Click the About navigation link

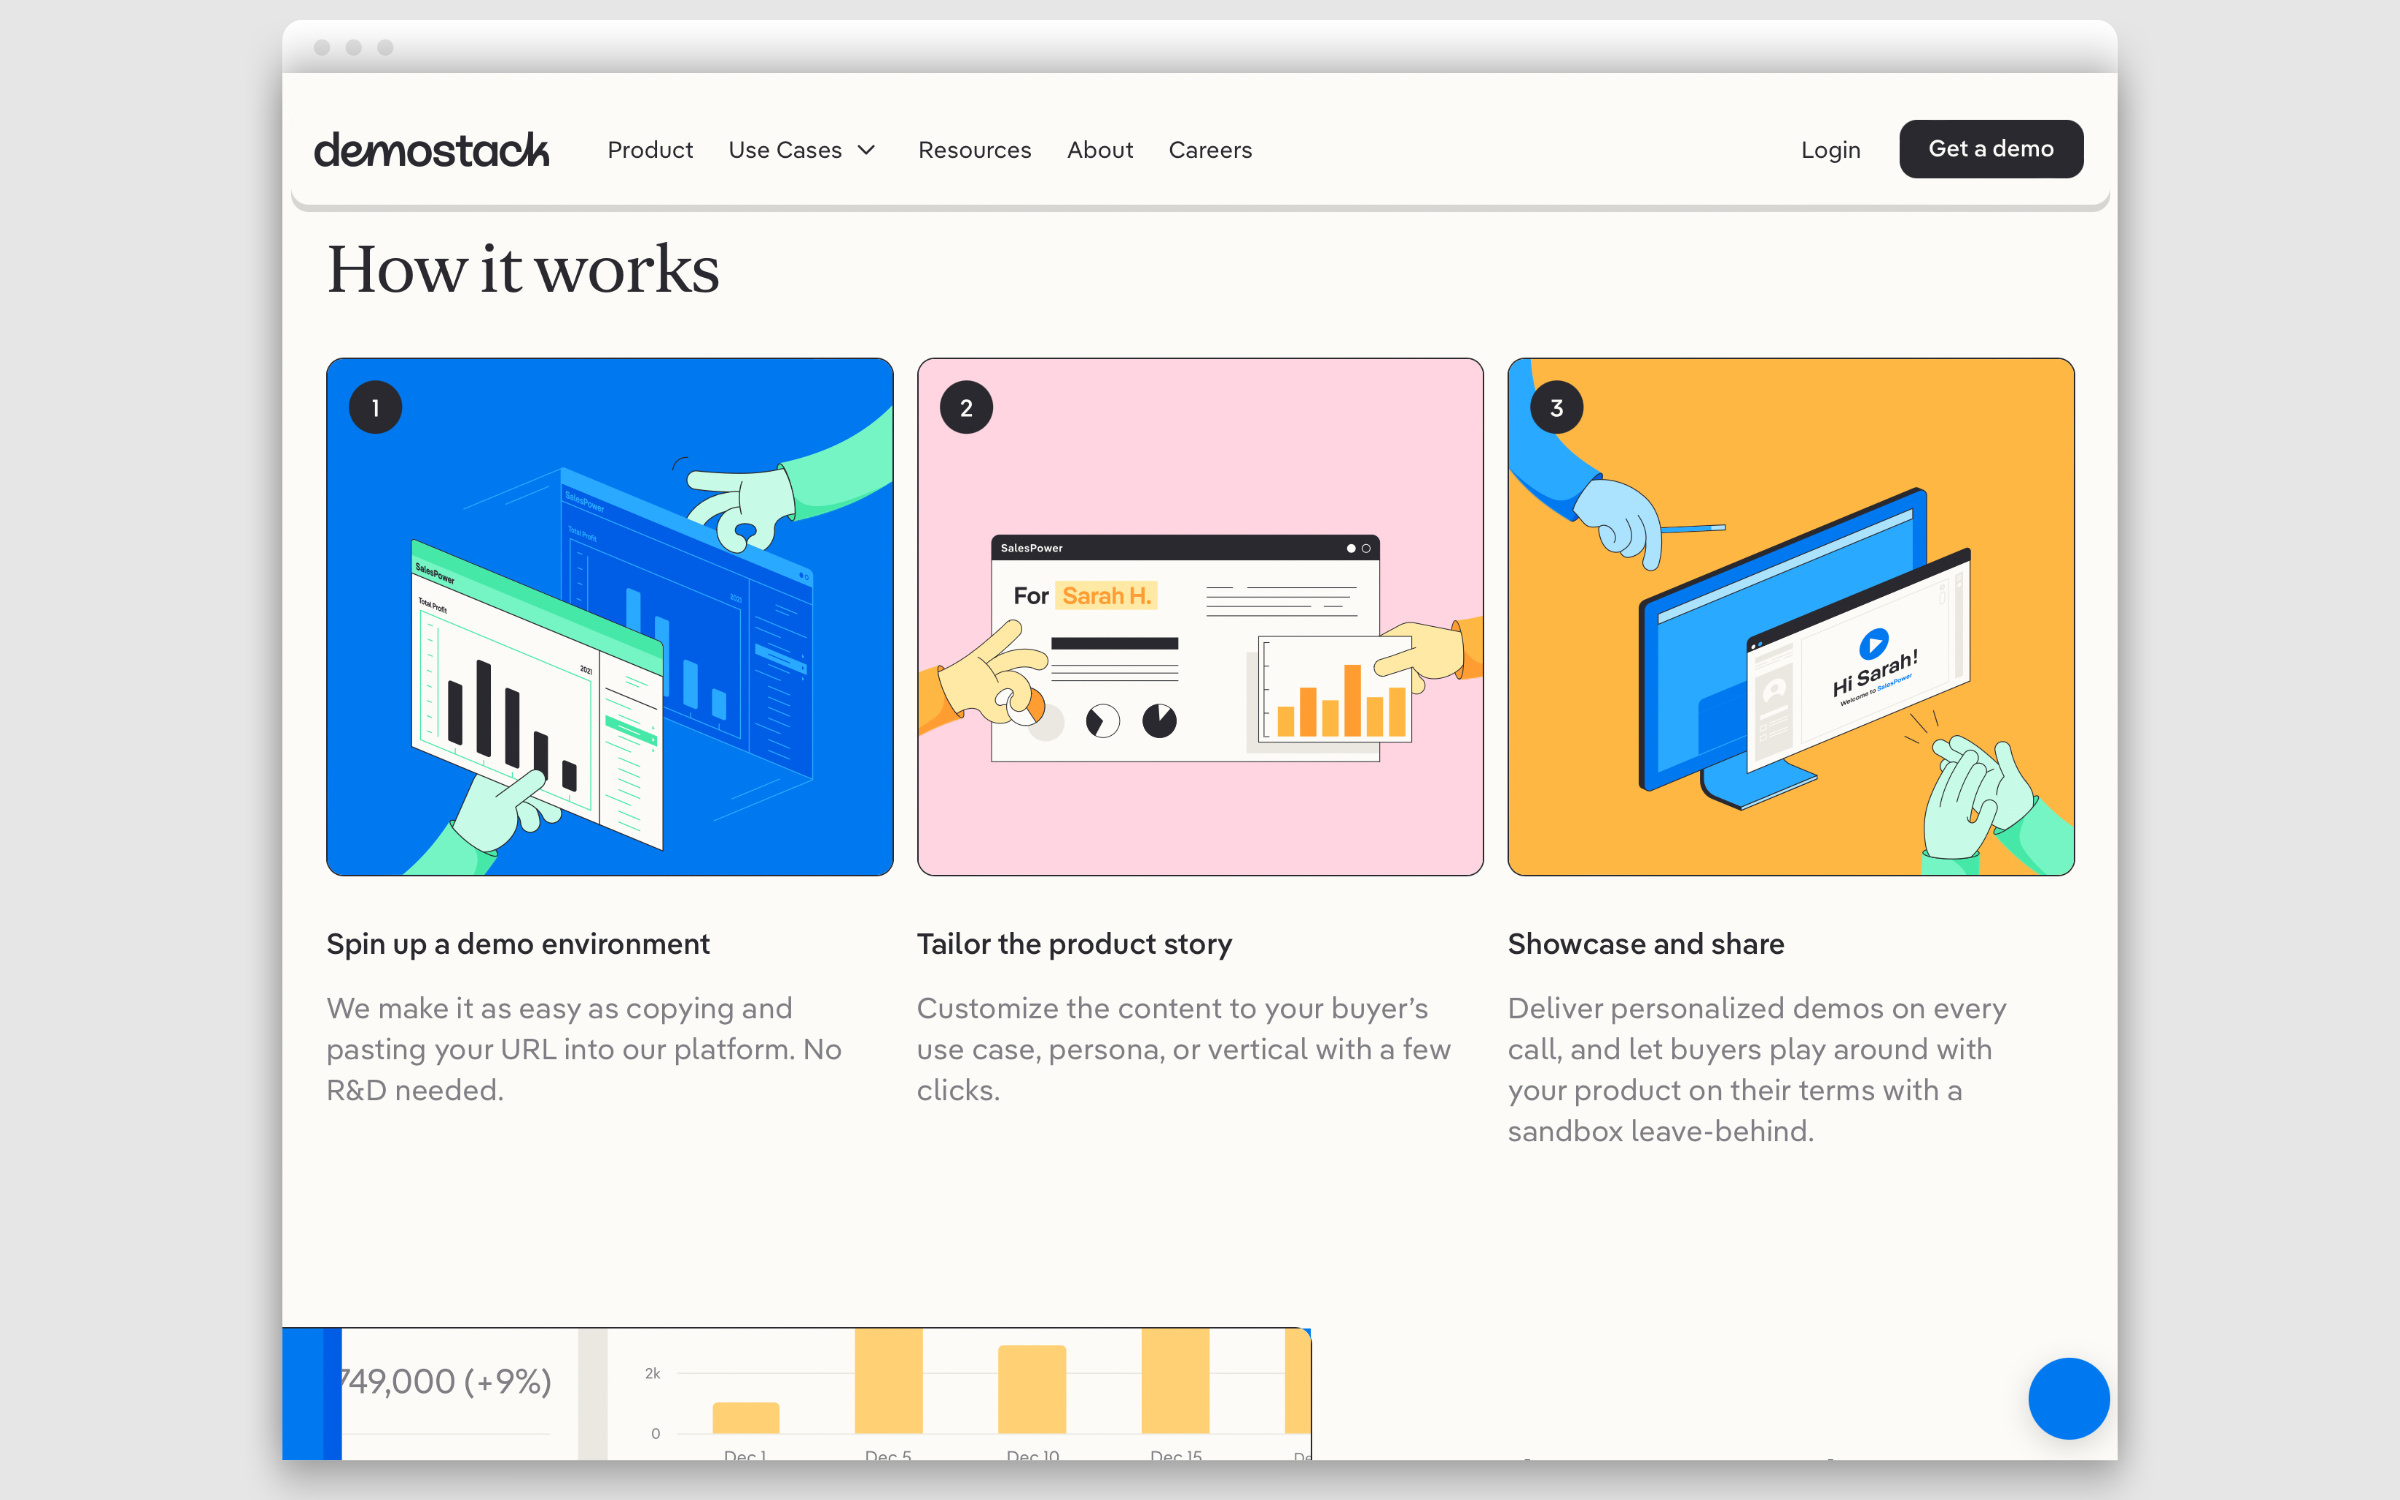pos(1099,150)
